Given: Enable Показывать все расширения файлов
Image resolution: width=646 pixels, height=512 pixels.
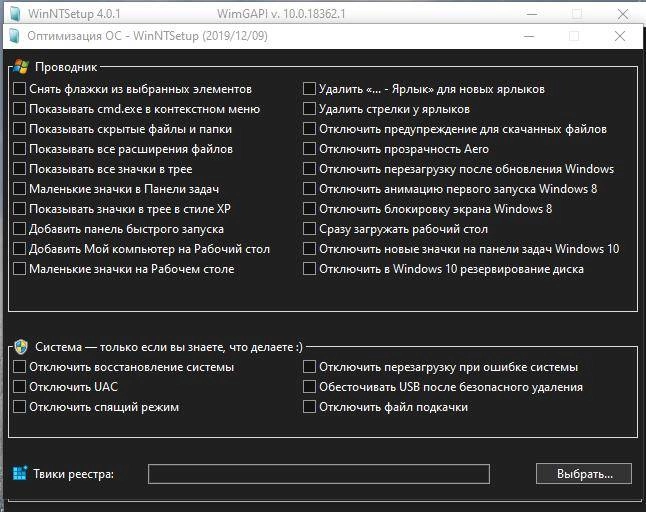Looking at the screenshot, I should click(x=19, y=149).
